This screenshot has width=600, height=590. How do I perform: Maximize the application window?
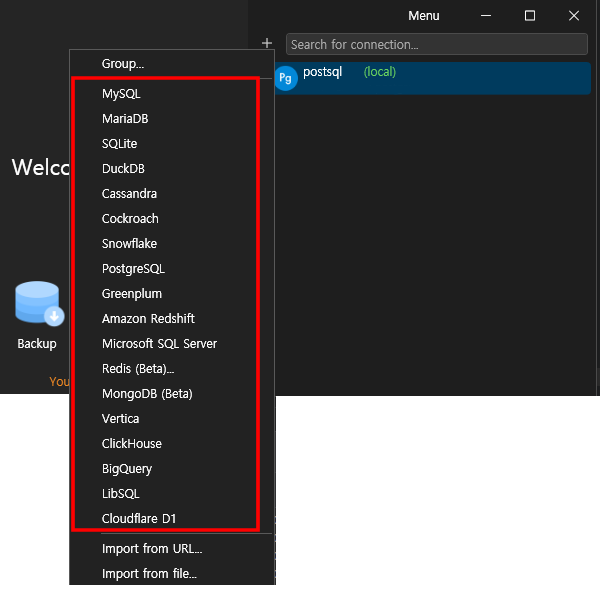[530, 16]
